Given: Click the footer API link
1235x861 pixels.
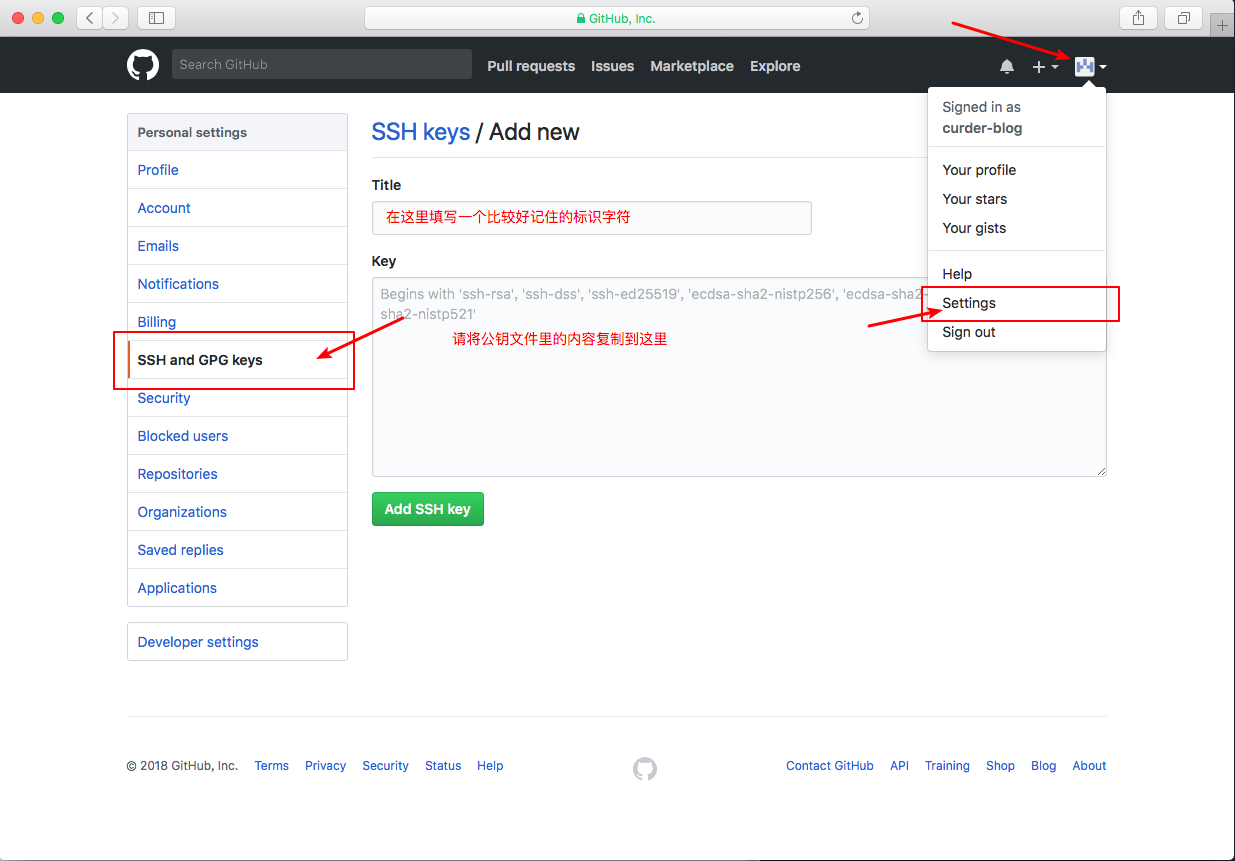Looking at the screenshot, I should coord(900,766).
